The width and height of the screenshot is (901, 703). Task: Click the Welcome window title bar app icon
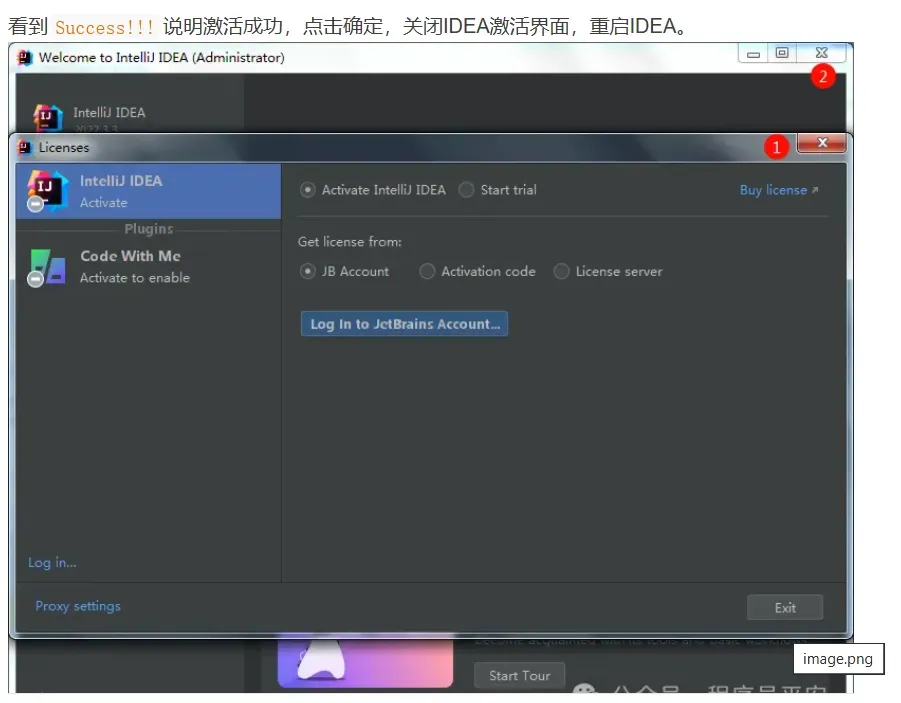(x=25, y=57)
